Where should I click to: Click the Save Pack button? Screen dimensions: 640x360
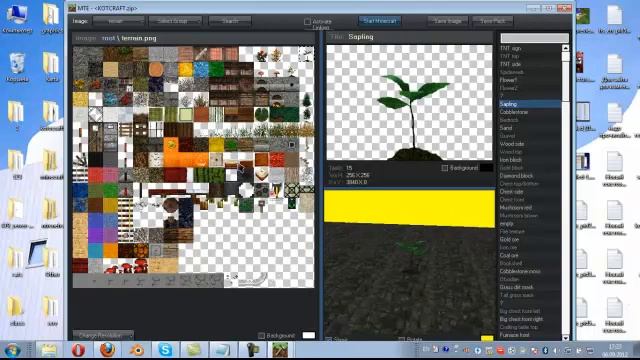tap(493, 21)
